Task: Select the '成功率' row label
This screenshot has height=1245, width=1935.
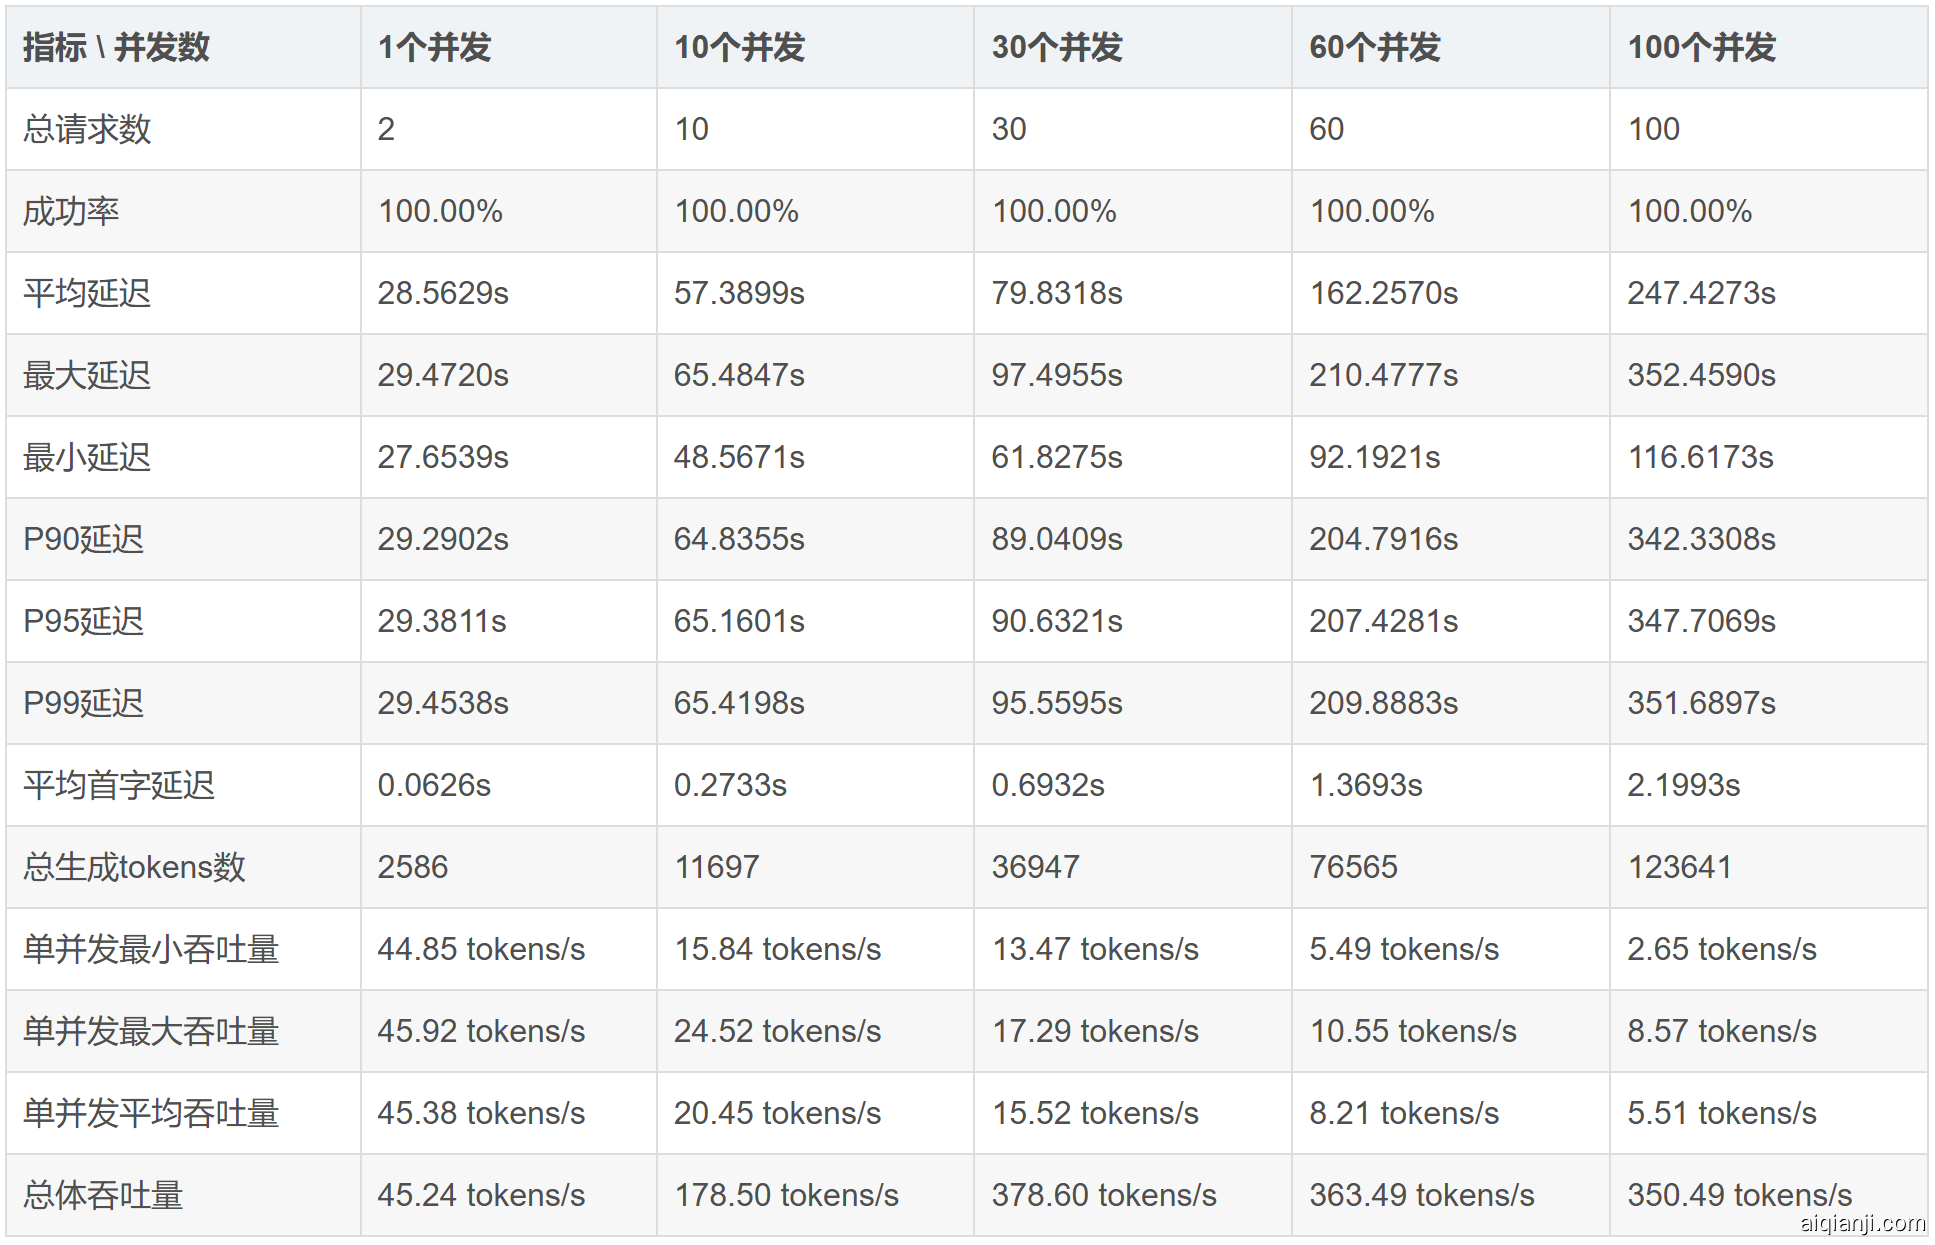Action: click(x=71, y=211)
